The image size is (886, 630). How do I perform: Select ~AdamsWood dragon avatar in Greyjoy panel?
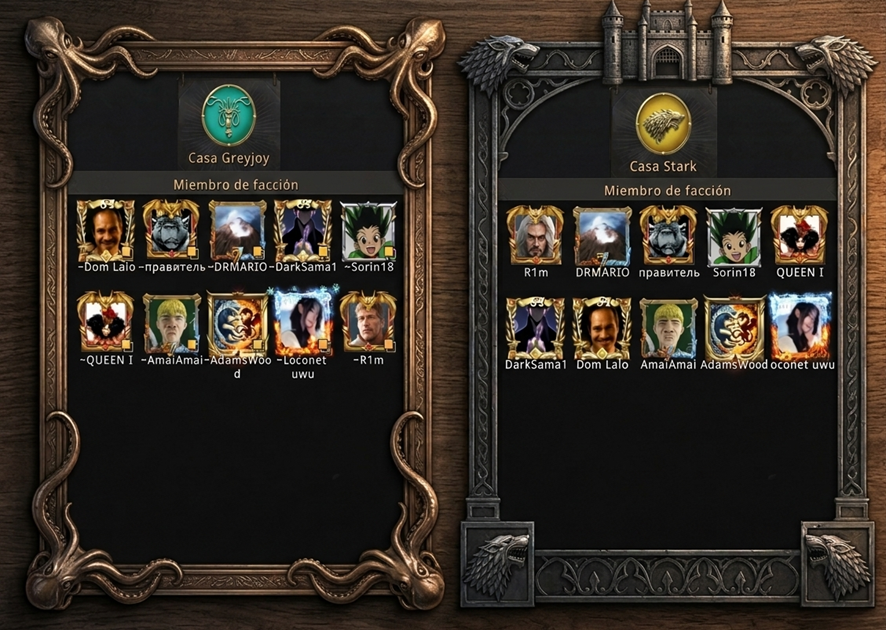point(237,323)
